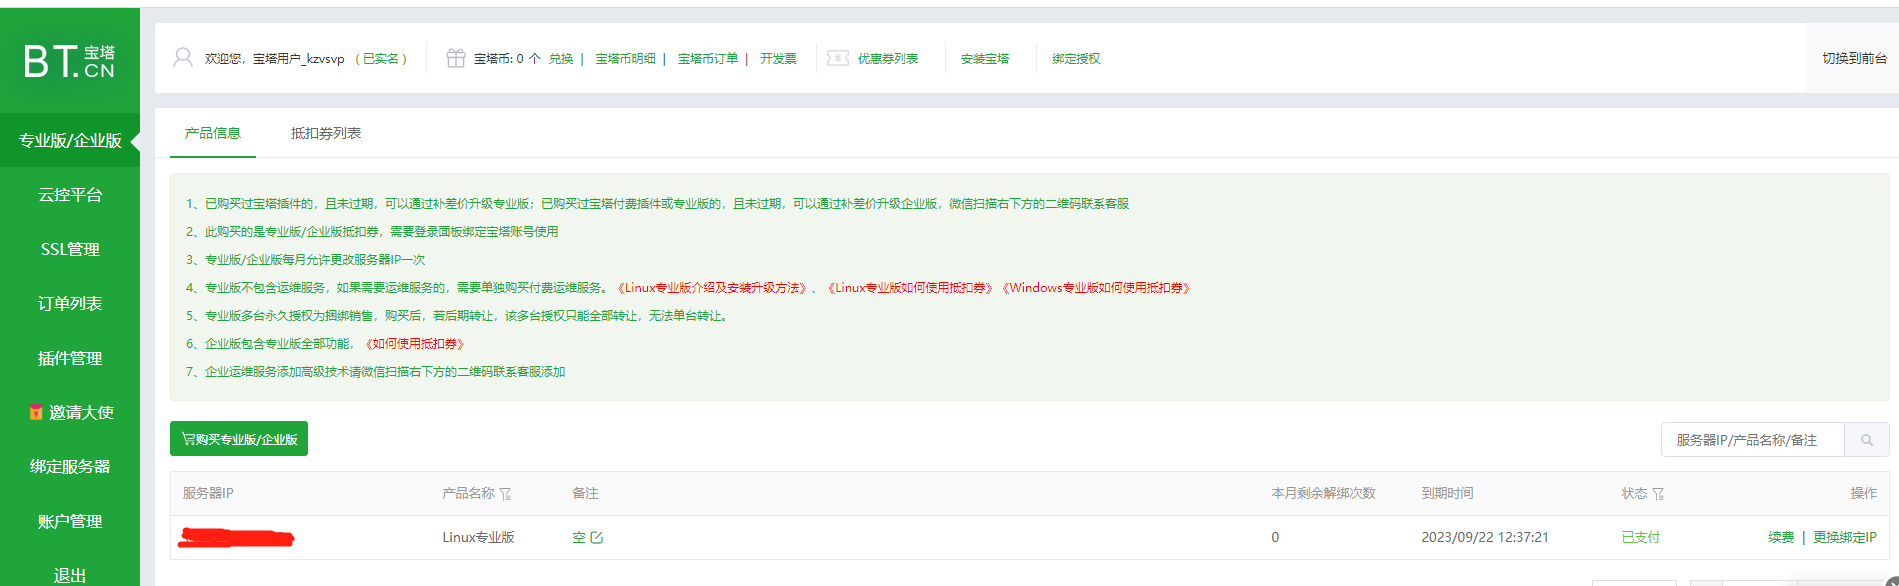Click the user avatar icon
The height and width of the screenshot is (586, 1899).
183,58
